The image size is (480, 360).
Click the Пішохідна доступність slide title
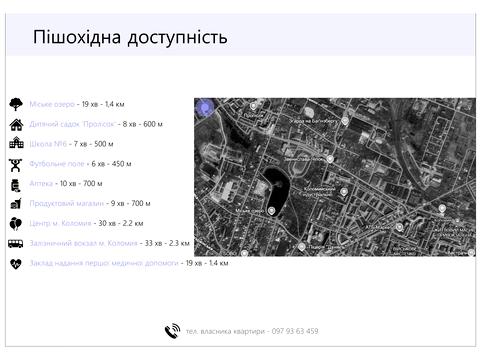pyautogui.click(x=130, y=37)
